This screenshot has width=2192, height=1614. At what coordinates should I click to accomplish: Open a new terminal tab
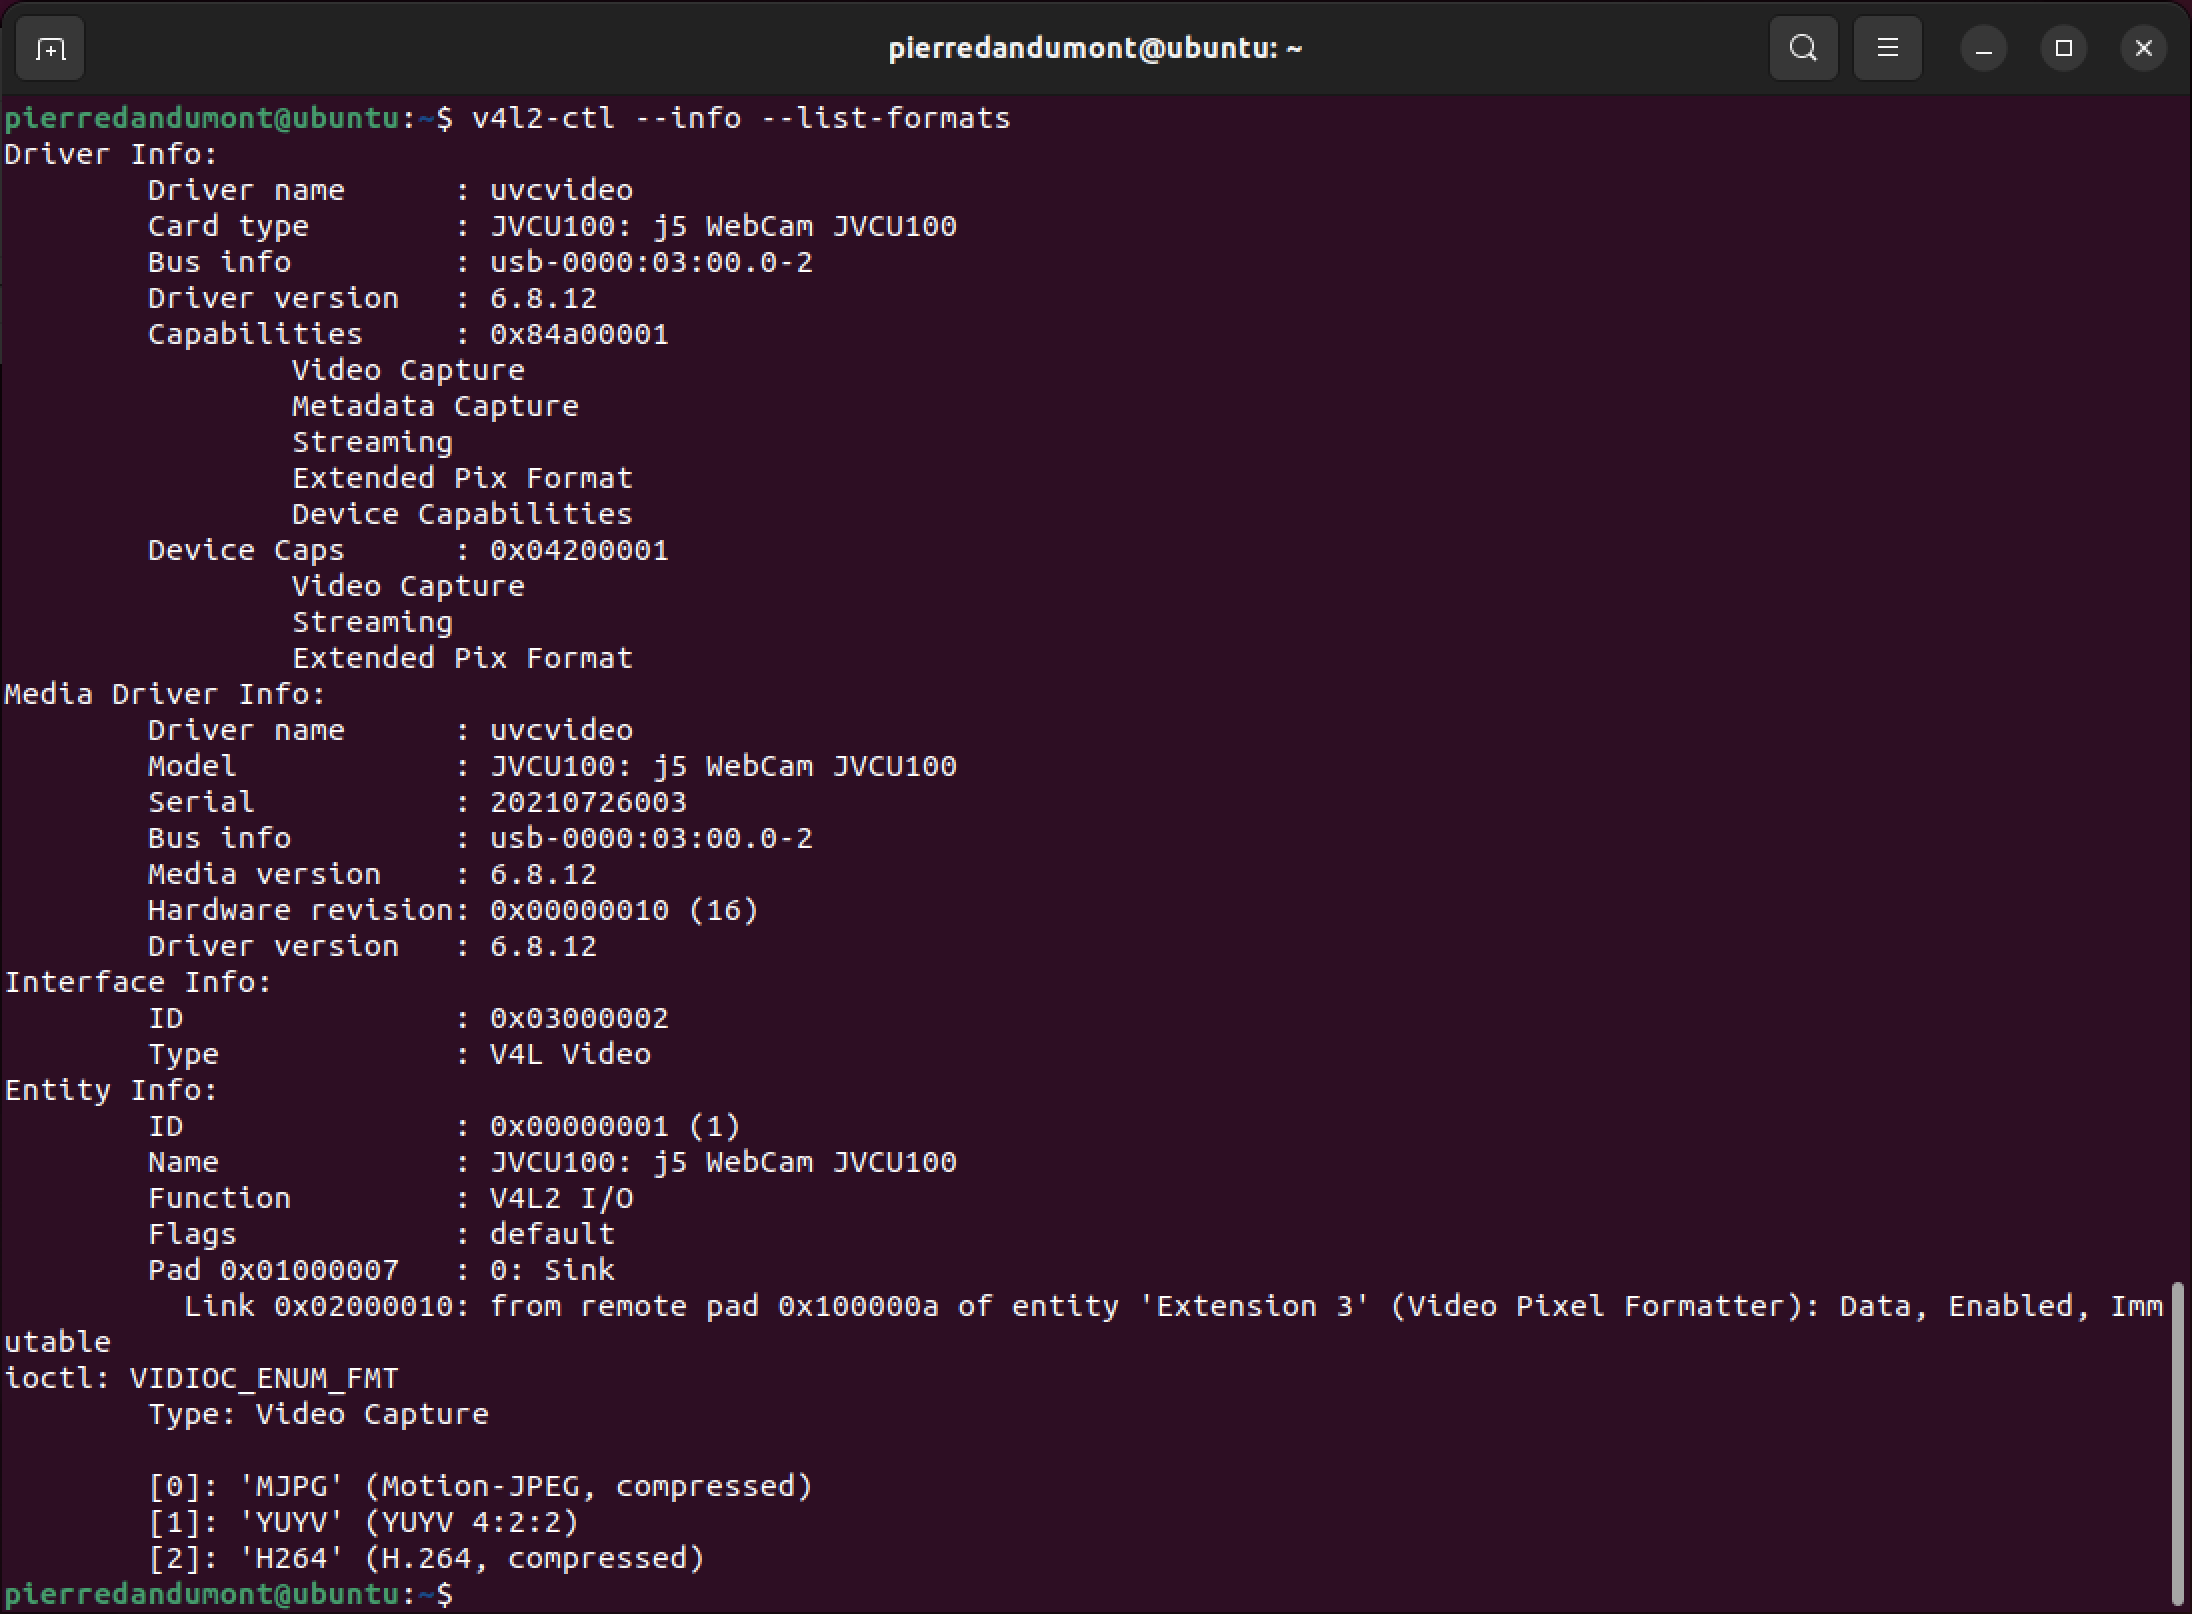tap(50, 49)
